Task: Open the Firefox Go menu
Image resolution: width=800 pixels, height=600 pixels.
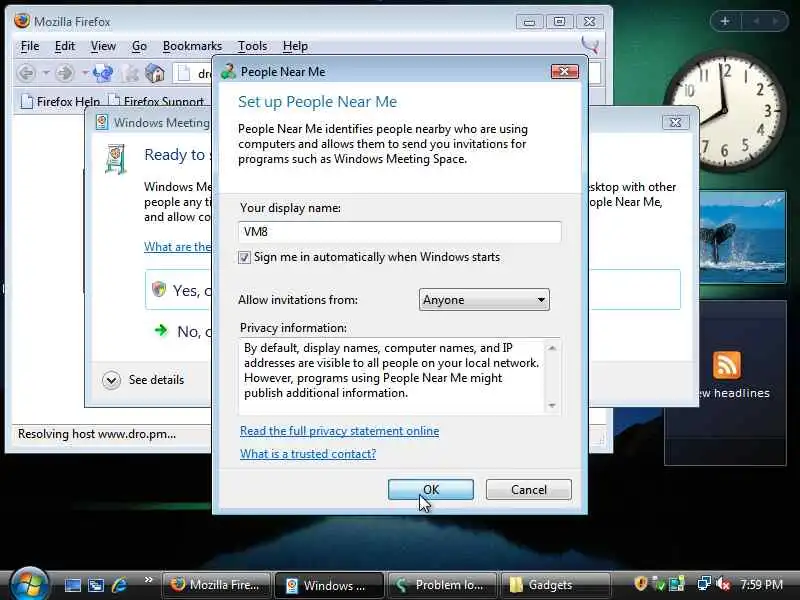Action: pyautogui.click(x=139, y=46)
